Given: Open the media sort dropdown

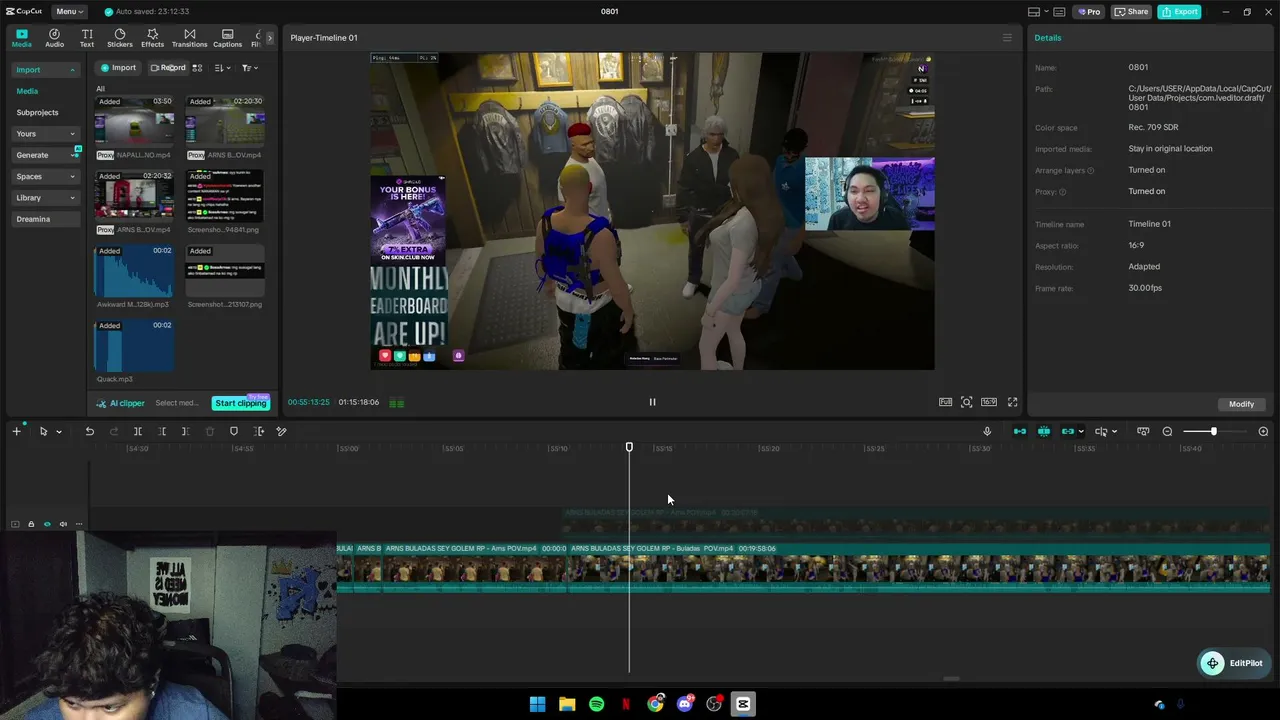Looking at the screenshot, I should pyautogui.click(x=222, y=68).
